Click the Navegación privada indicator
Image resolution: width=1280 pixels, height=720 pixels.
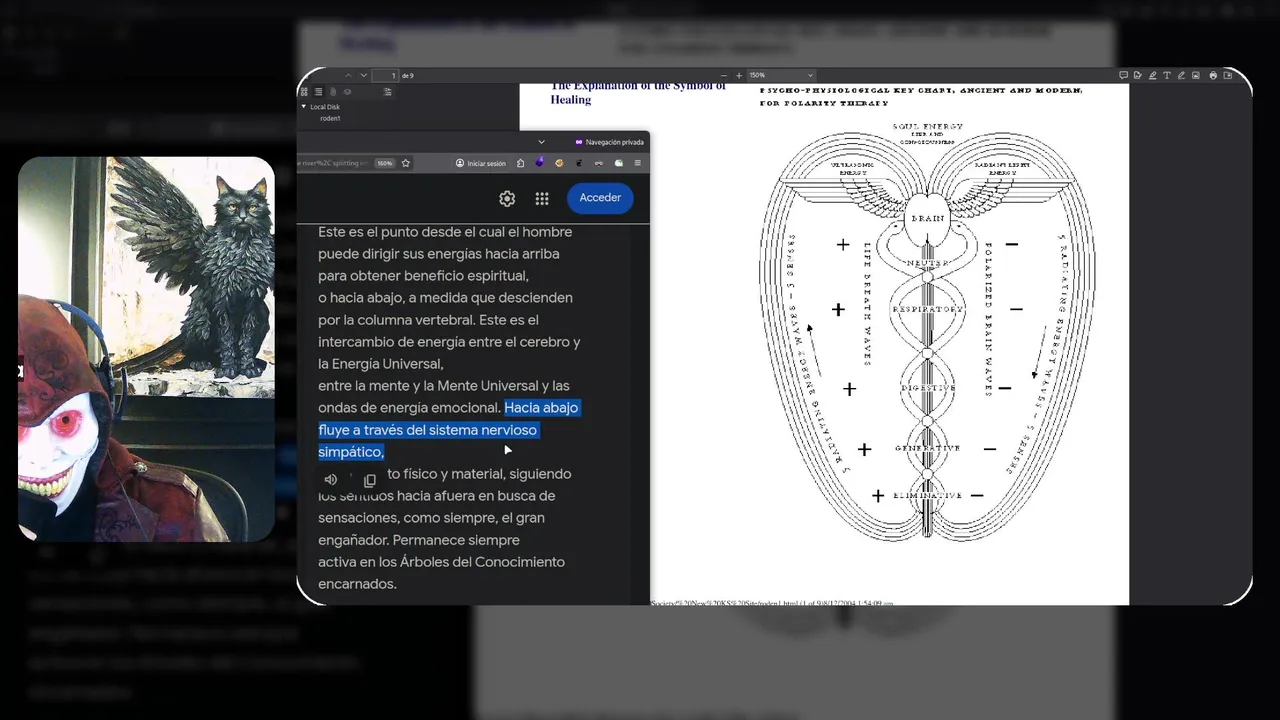click(609, 142)
